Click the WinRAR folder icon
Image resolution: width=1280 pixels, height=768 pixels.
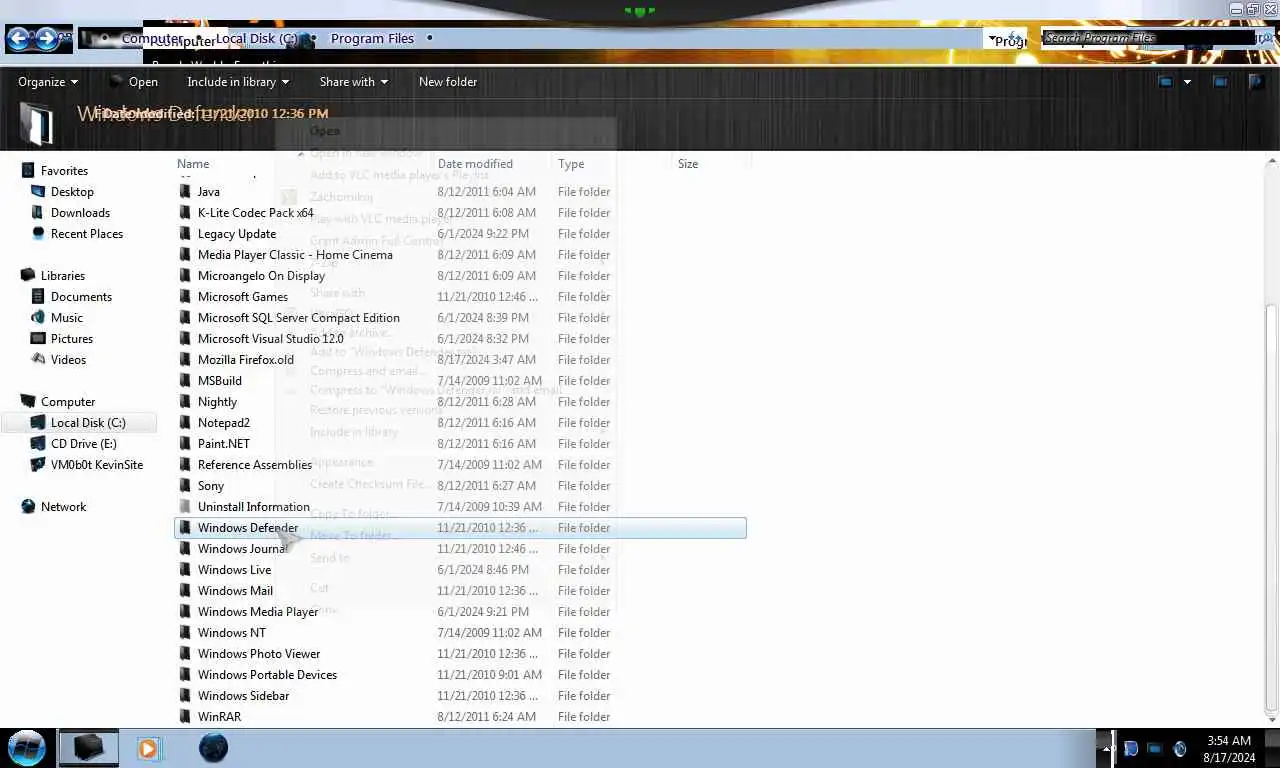185,717
